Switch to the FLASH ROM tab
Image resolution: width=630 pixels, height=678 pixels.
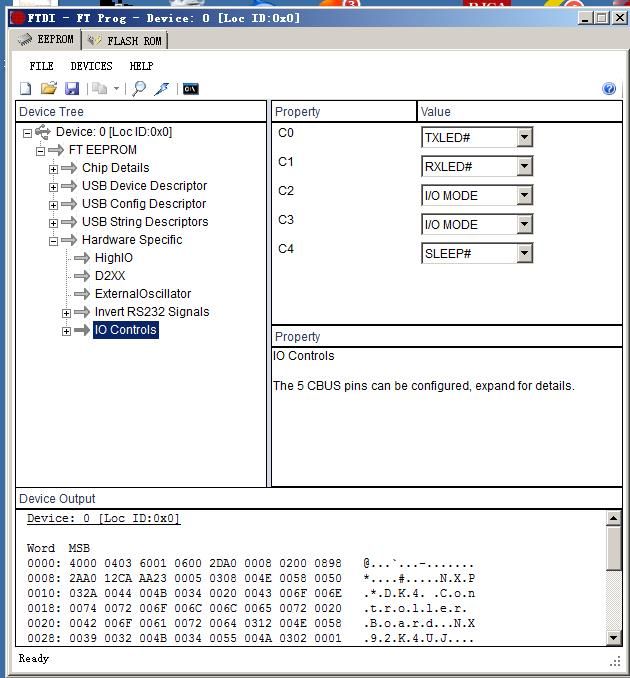(x=125, y=41)
